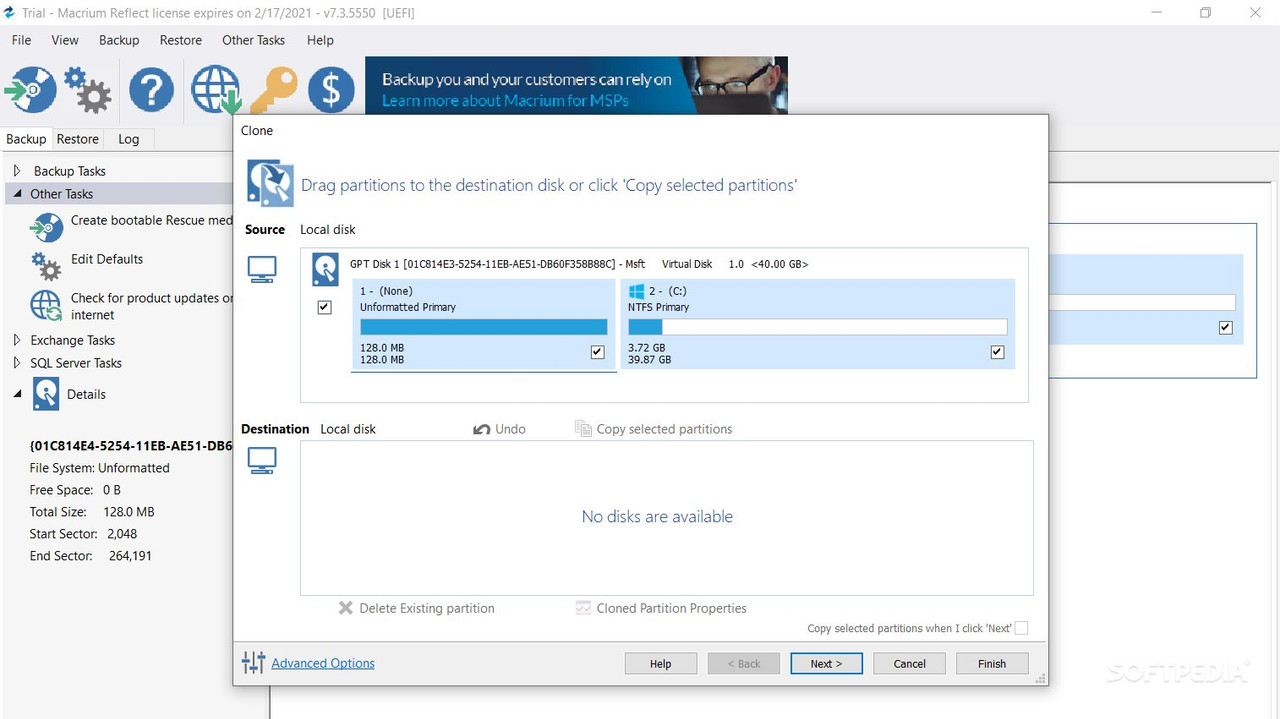Viewport: 1280px width, 719px height.
Task: Click the Check for product updates globe icon
Action: [46, 305]
